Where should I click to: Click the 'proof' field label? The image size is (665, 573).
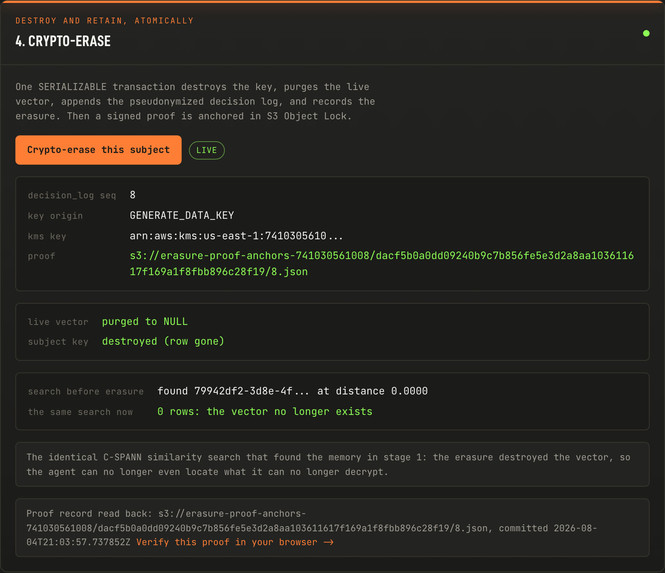[x=41, y=256]
